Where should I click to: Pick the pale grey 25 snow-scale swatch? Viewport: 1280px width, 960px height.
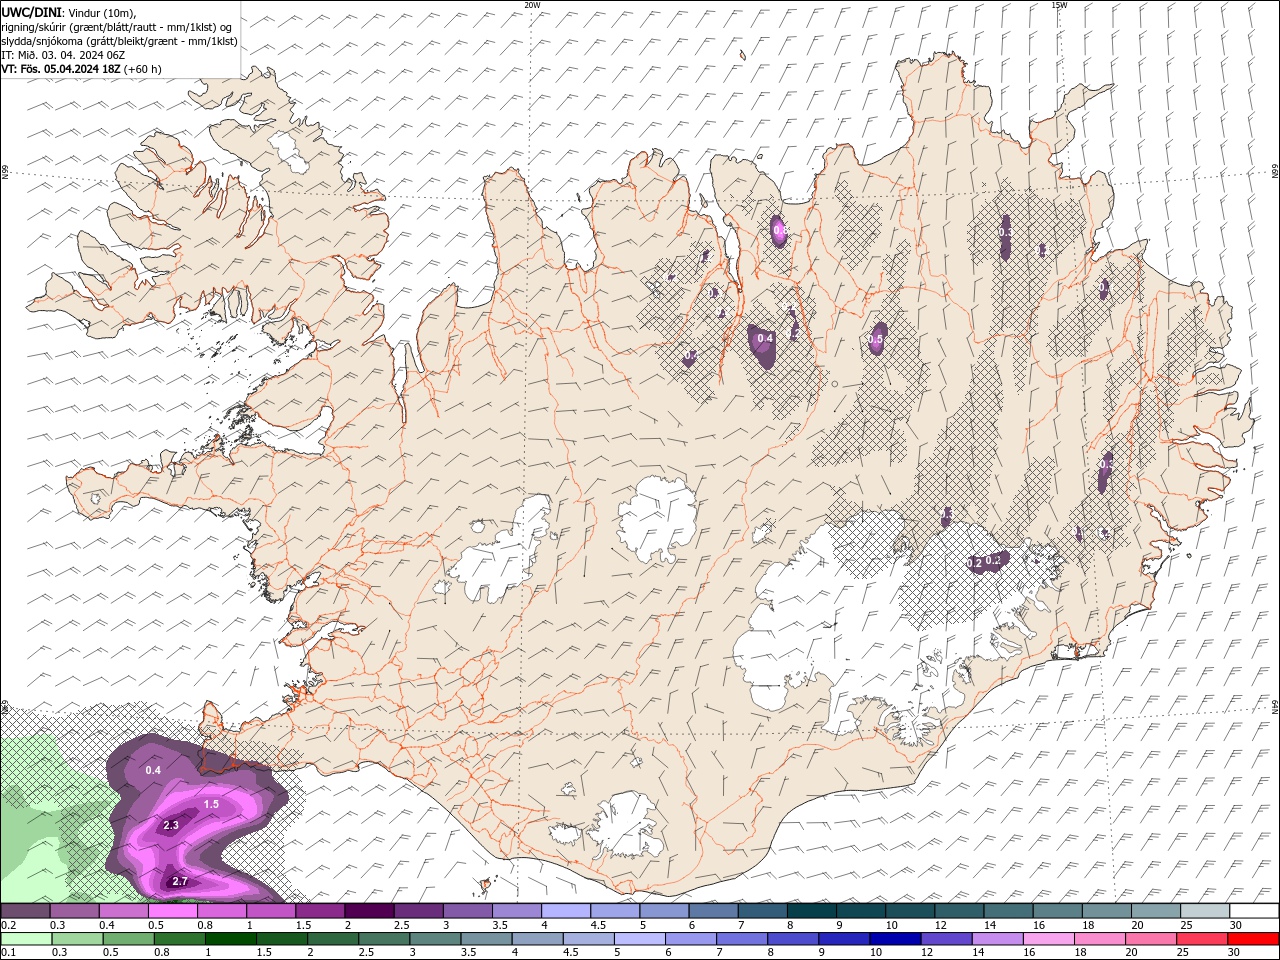1204,912
